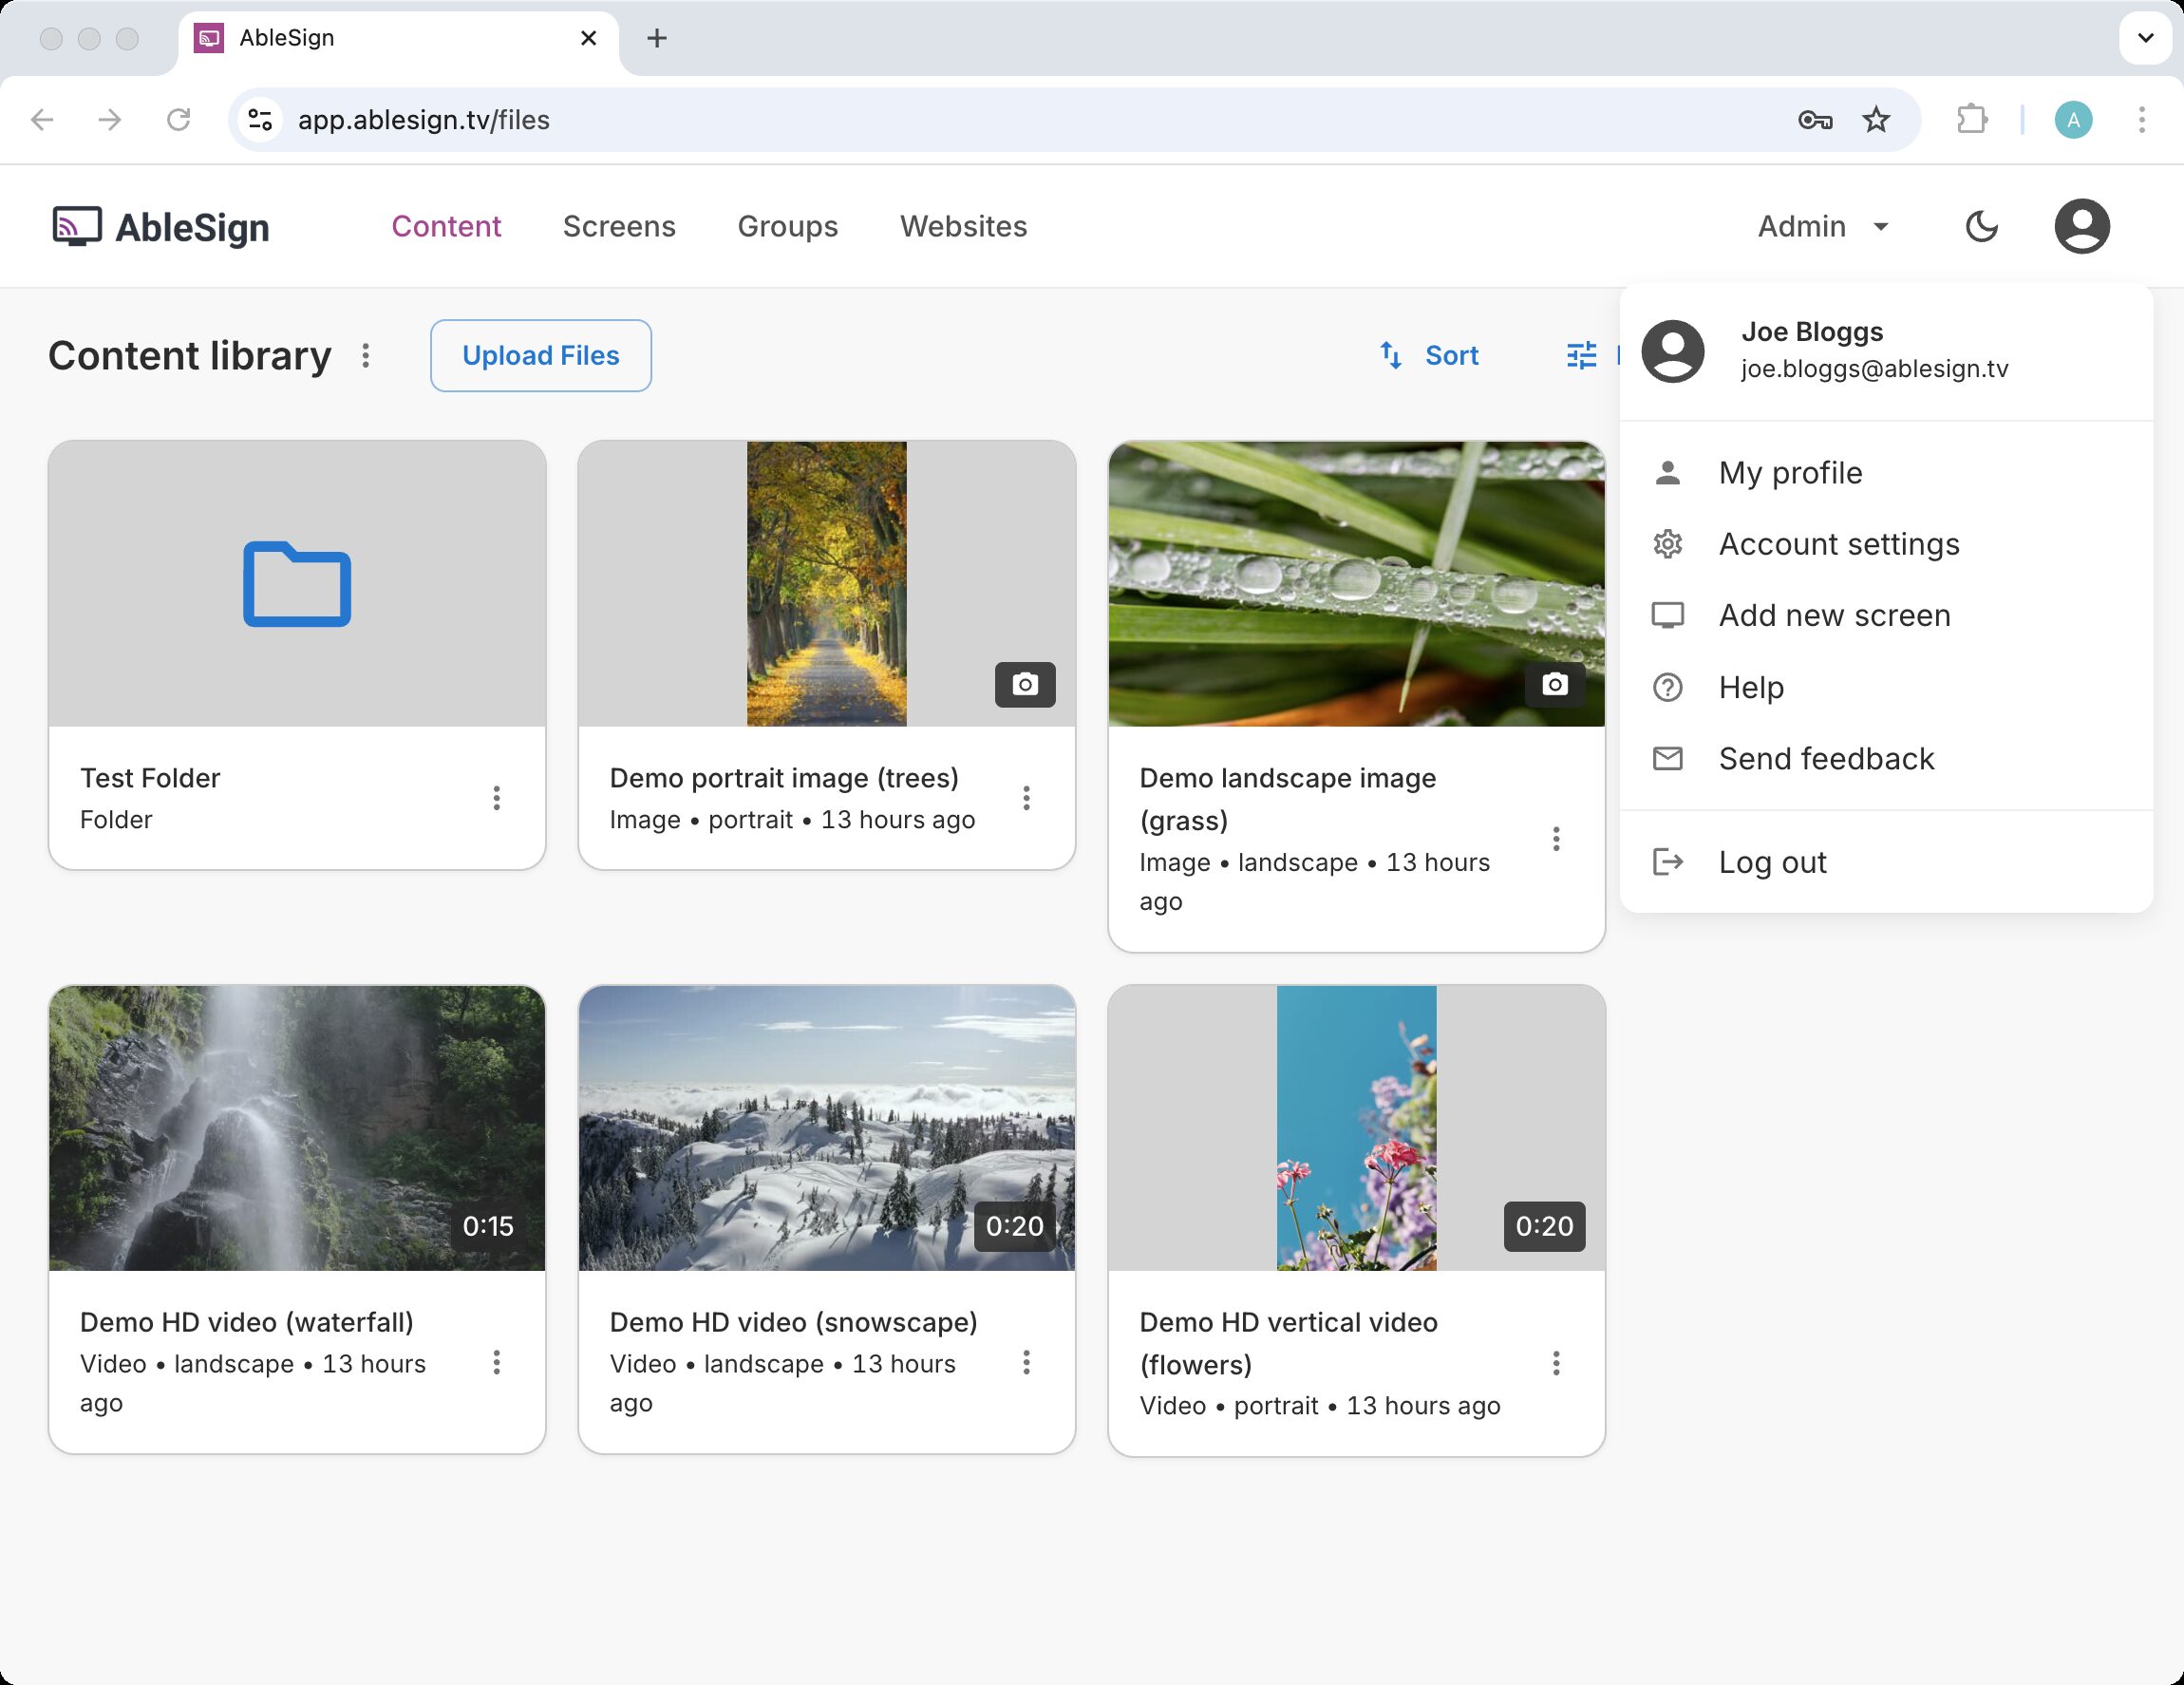
Task: Click the Sort button
Action: point(1429,356)
